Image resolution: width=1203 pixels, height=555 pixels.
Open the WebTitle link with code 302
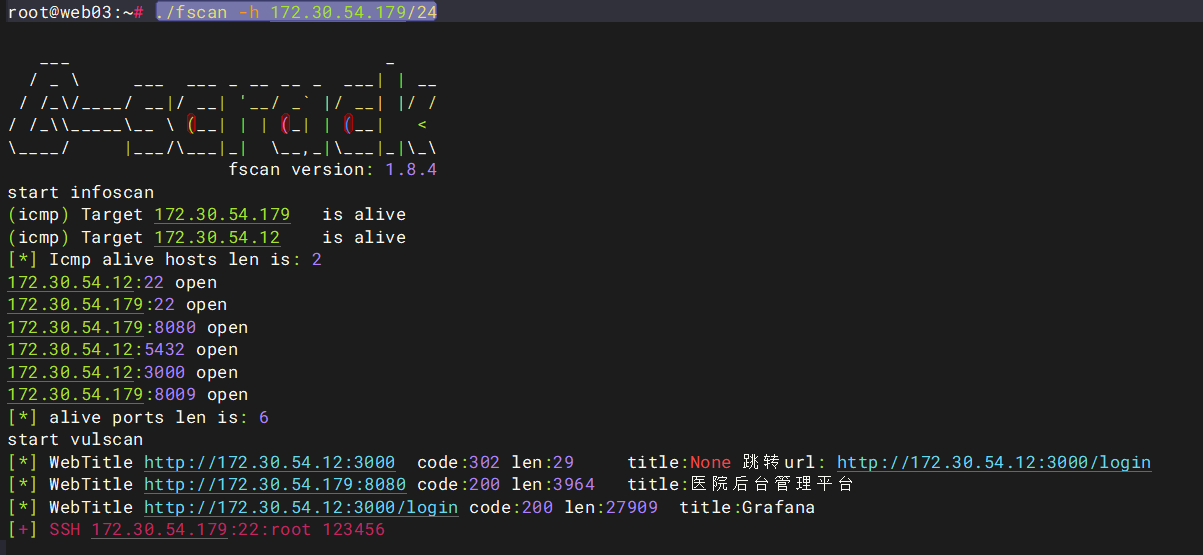[269, 462]
